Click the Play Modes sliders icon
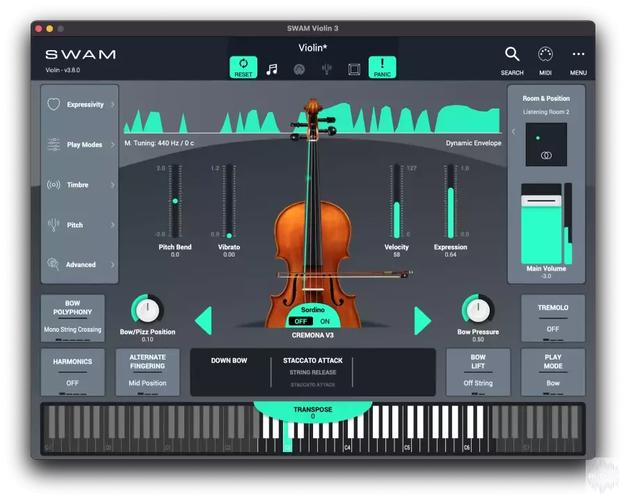The height and width of the screenshot is (500, 626). pyautogui.click(x=53, y=144)
